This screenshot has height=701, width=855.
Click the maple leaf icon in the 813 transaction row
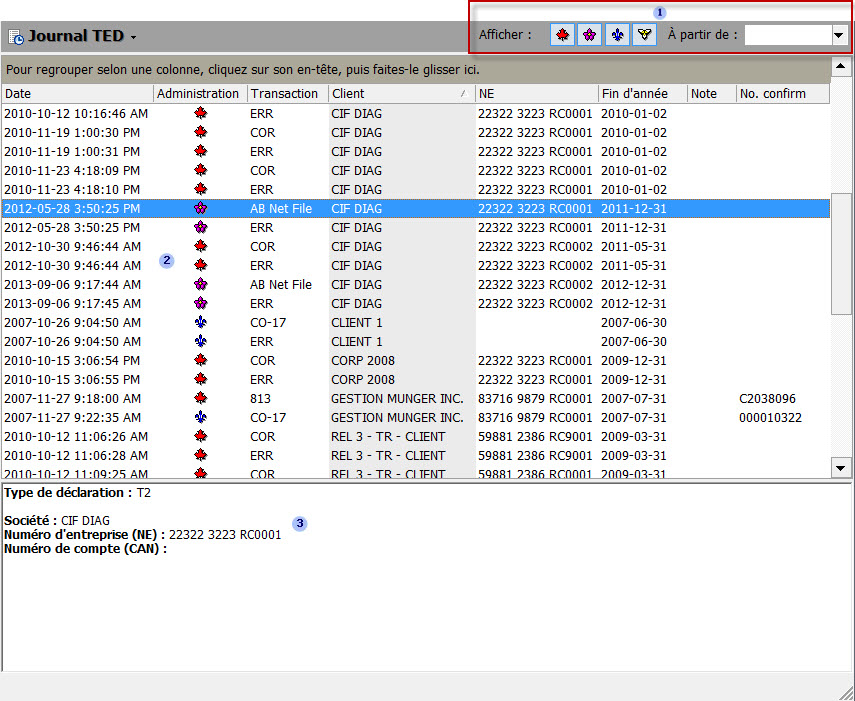200,399
